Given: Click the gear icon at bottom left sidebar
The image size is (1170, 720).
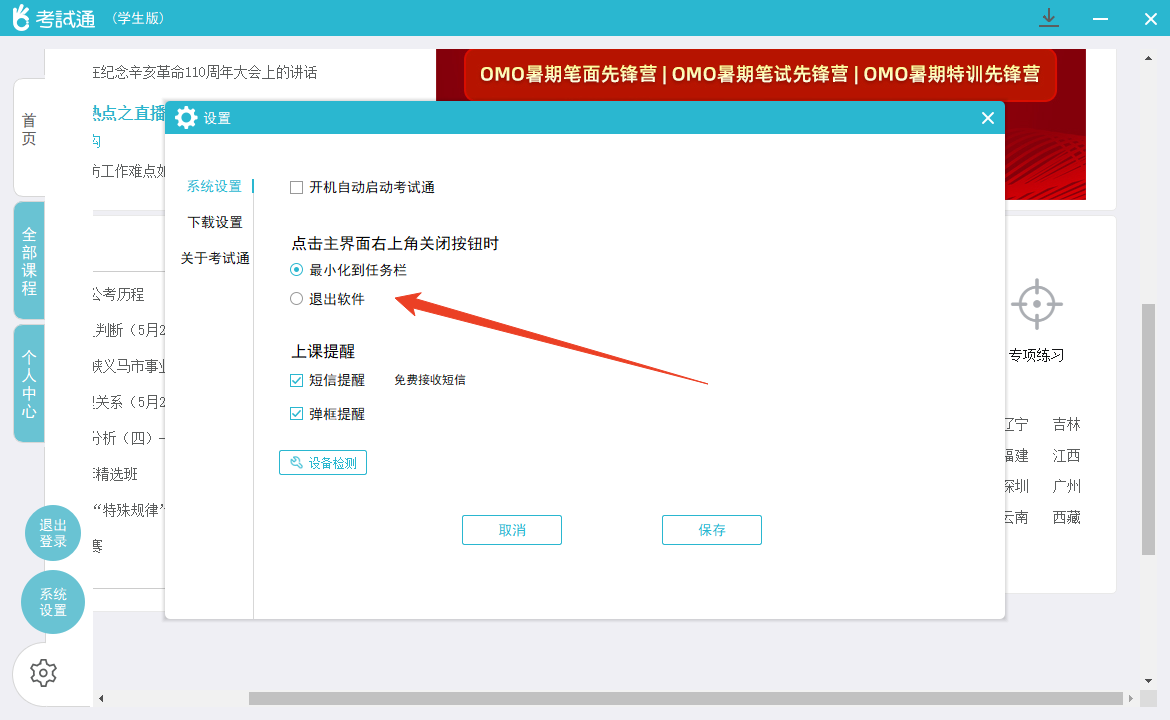Looking at the screenshot, I should pos(43,673).
